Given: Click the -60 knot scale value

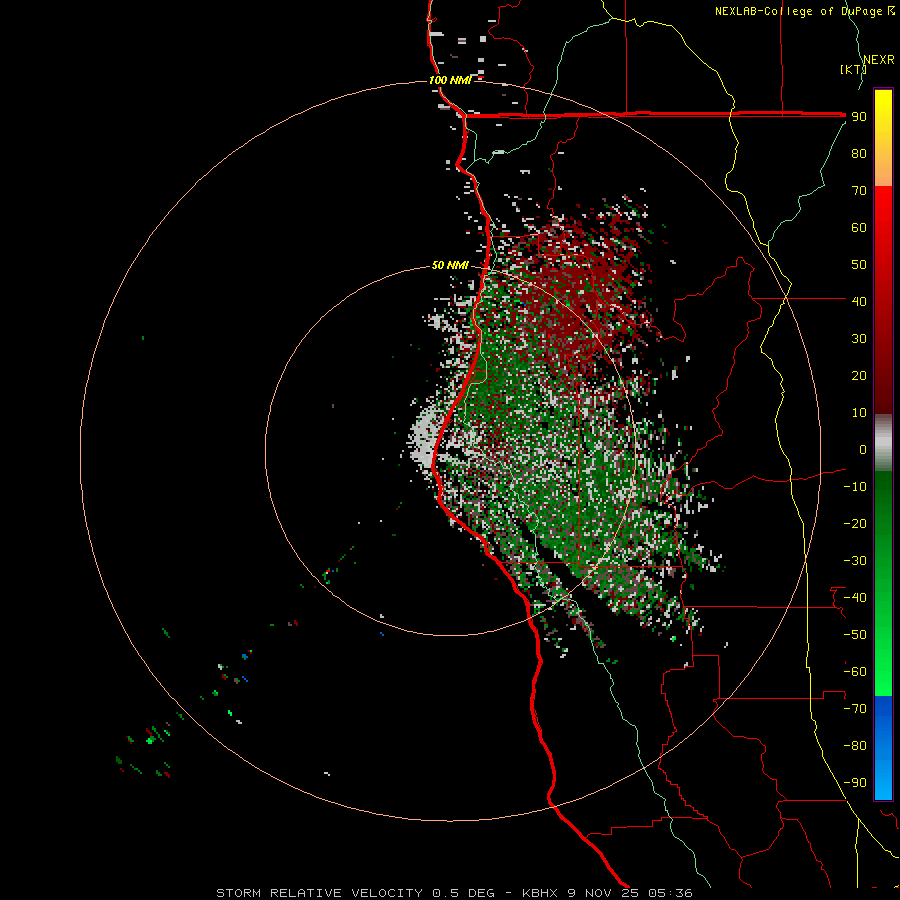Looking at the screenshot, I should click(855, 672).
